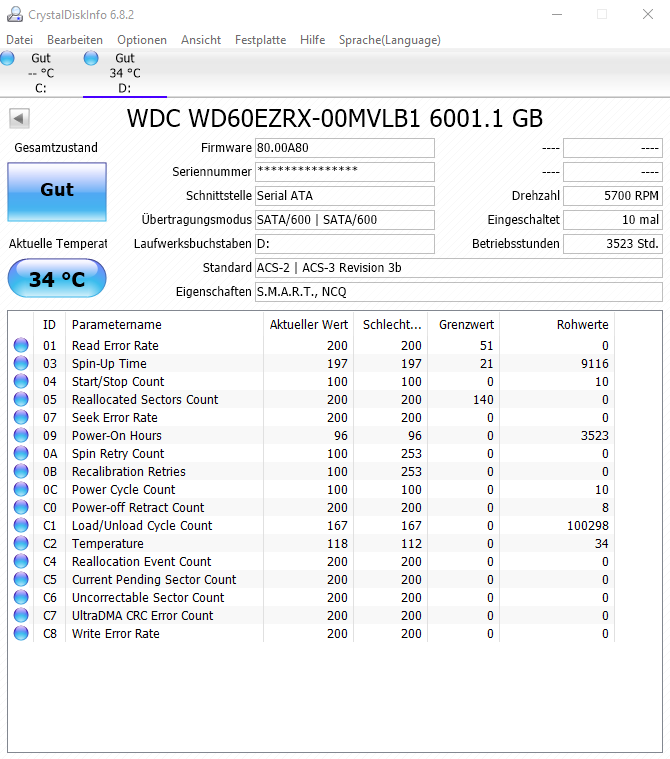Click the Rohwerte column header
670x759 pixels.
[558, 324]
